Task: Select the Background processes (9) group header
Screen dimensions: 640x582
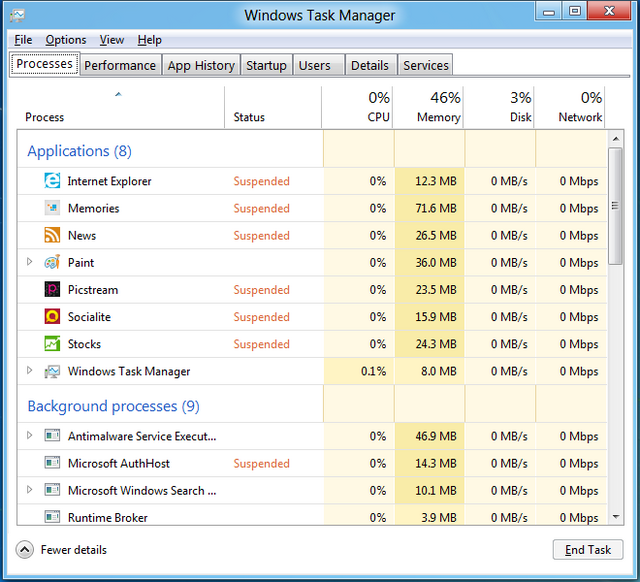Action: [113, 406]
